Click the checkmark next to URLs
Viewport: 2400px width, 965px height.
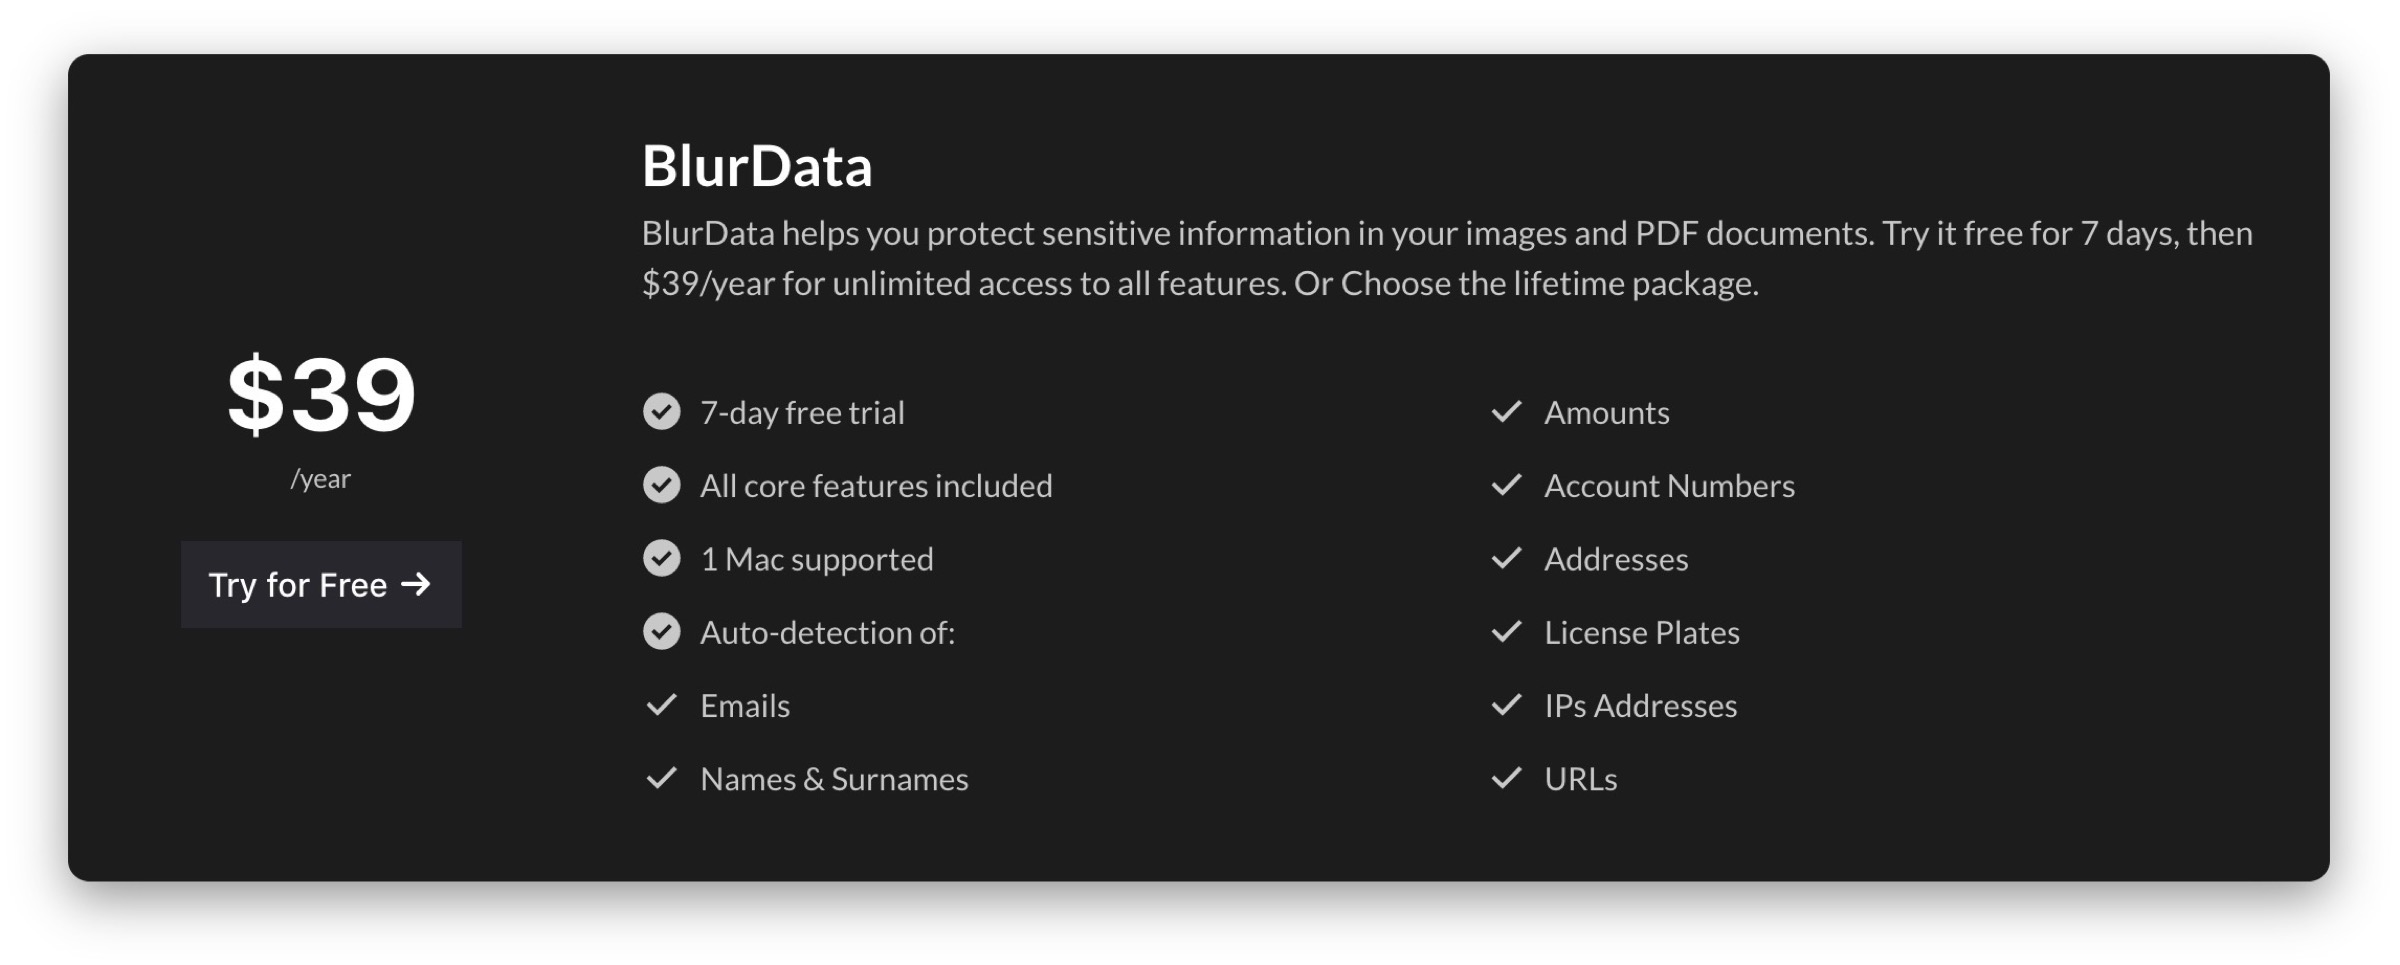1506,778
